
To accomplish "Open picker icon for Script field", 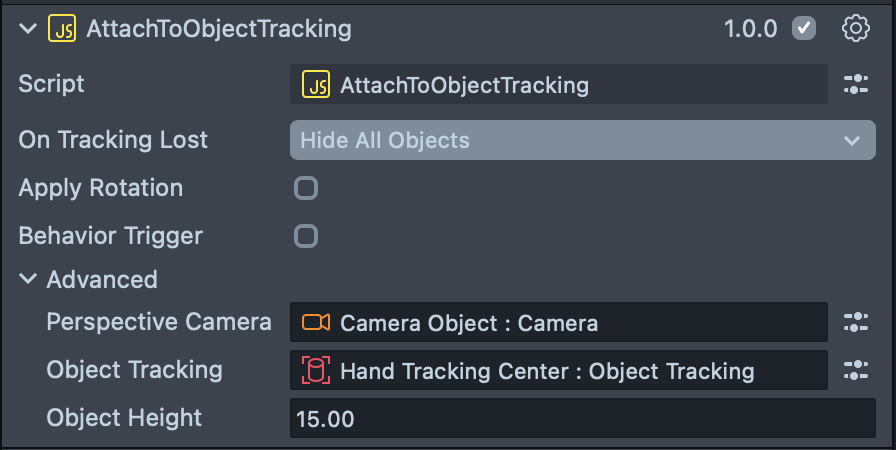I will [x=855, y=85].
